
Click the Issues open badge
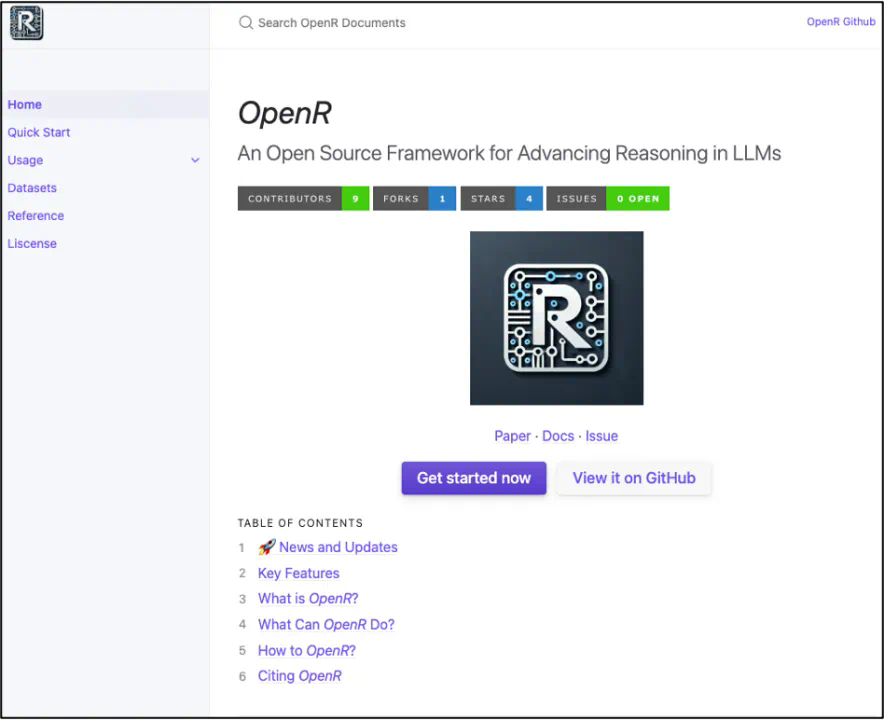click(608, 198)
